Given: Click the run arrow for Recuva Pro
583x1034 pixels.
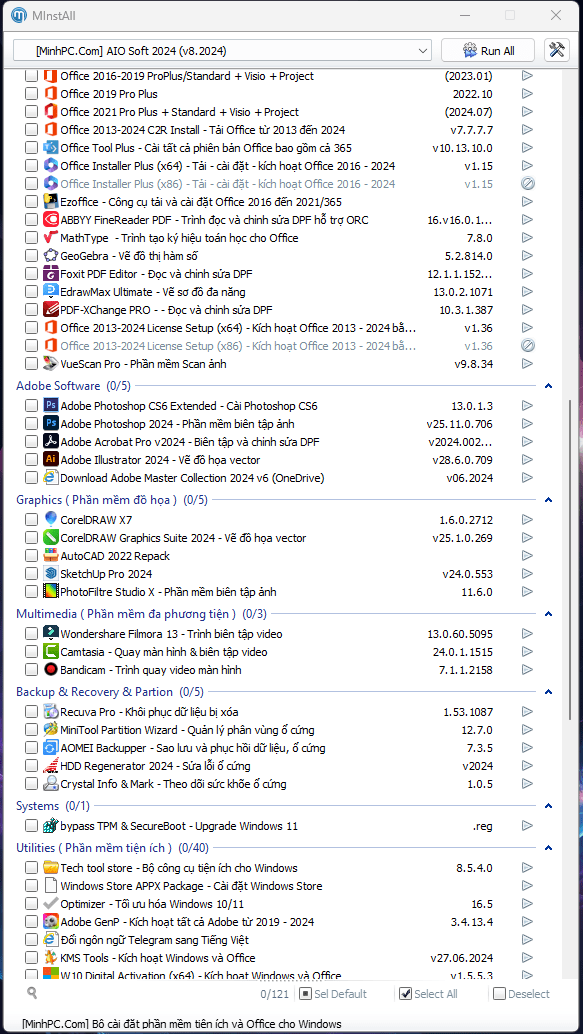Looking at the screenshot, I should [526, 712].
